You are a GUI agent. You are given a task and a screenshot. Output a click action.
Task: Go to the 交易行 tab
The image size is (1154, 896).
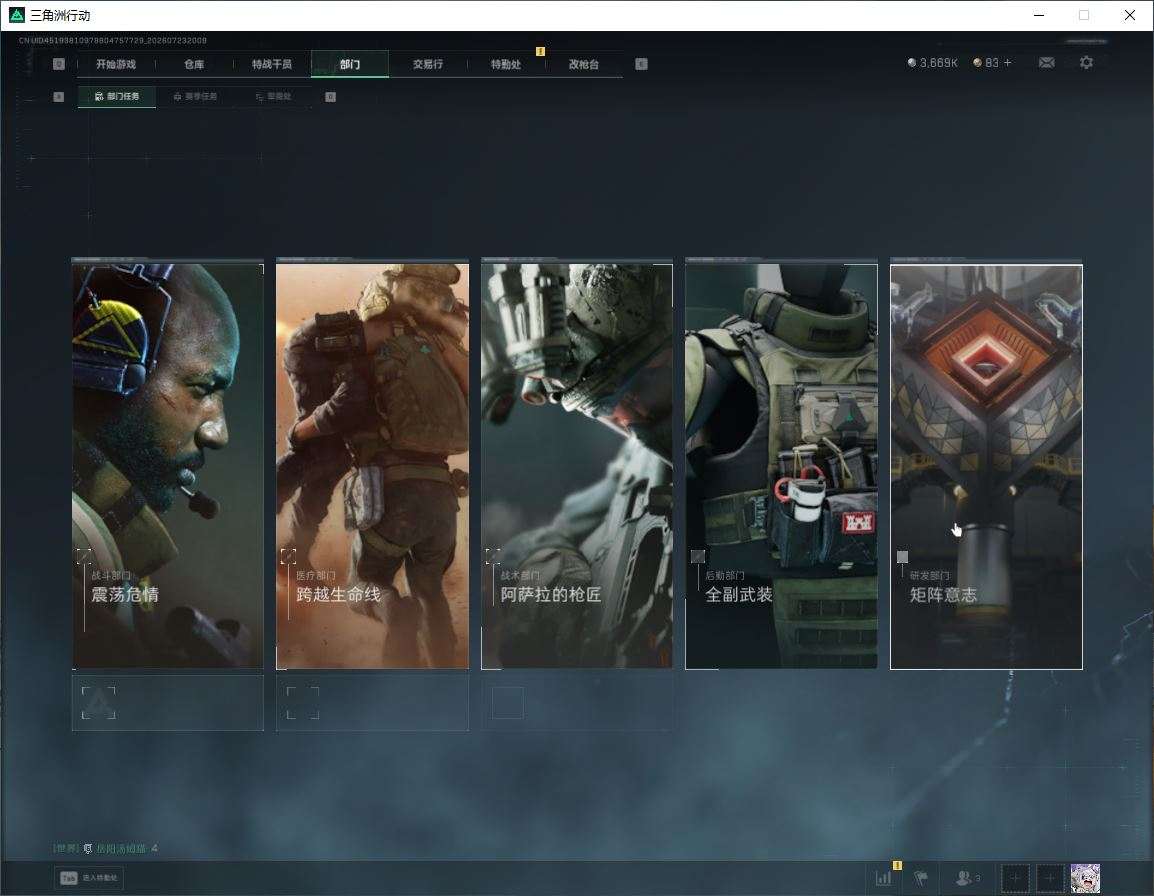pyautogui.click(x=428, y=64)
